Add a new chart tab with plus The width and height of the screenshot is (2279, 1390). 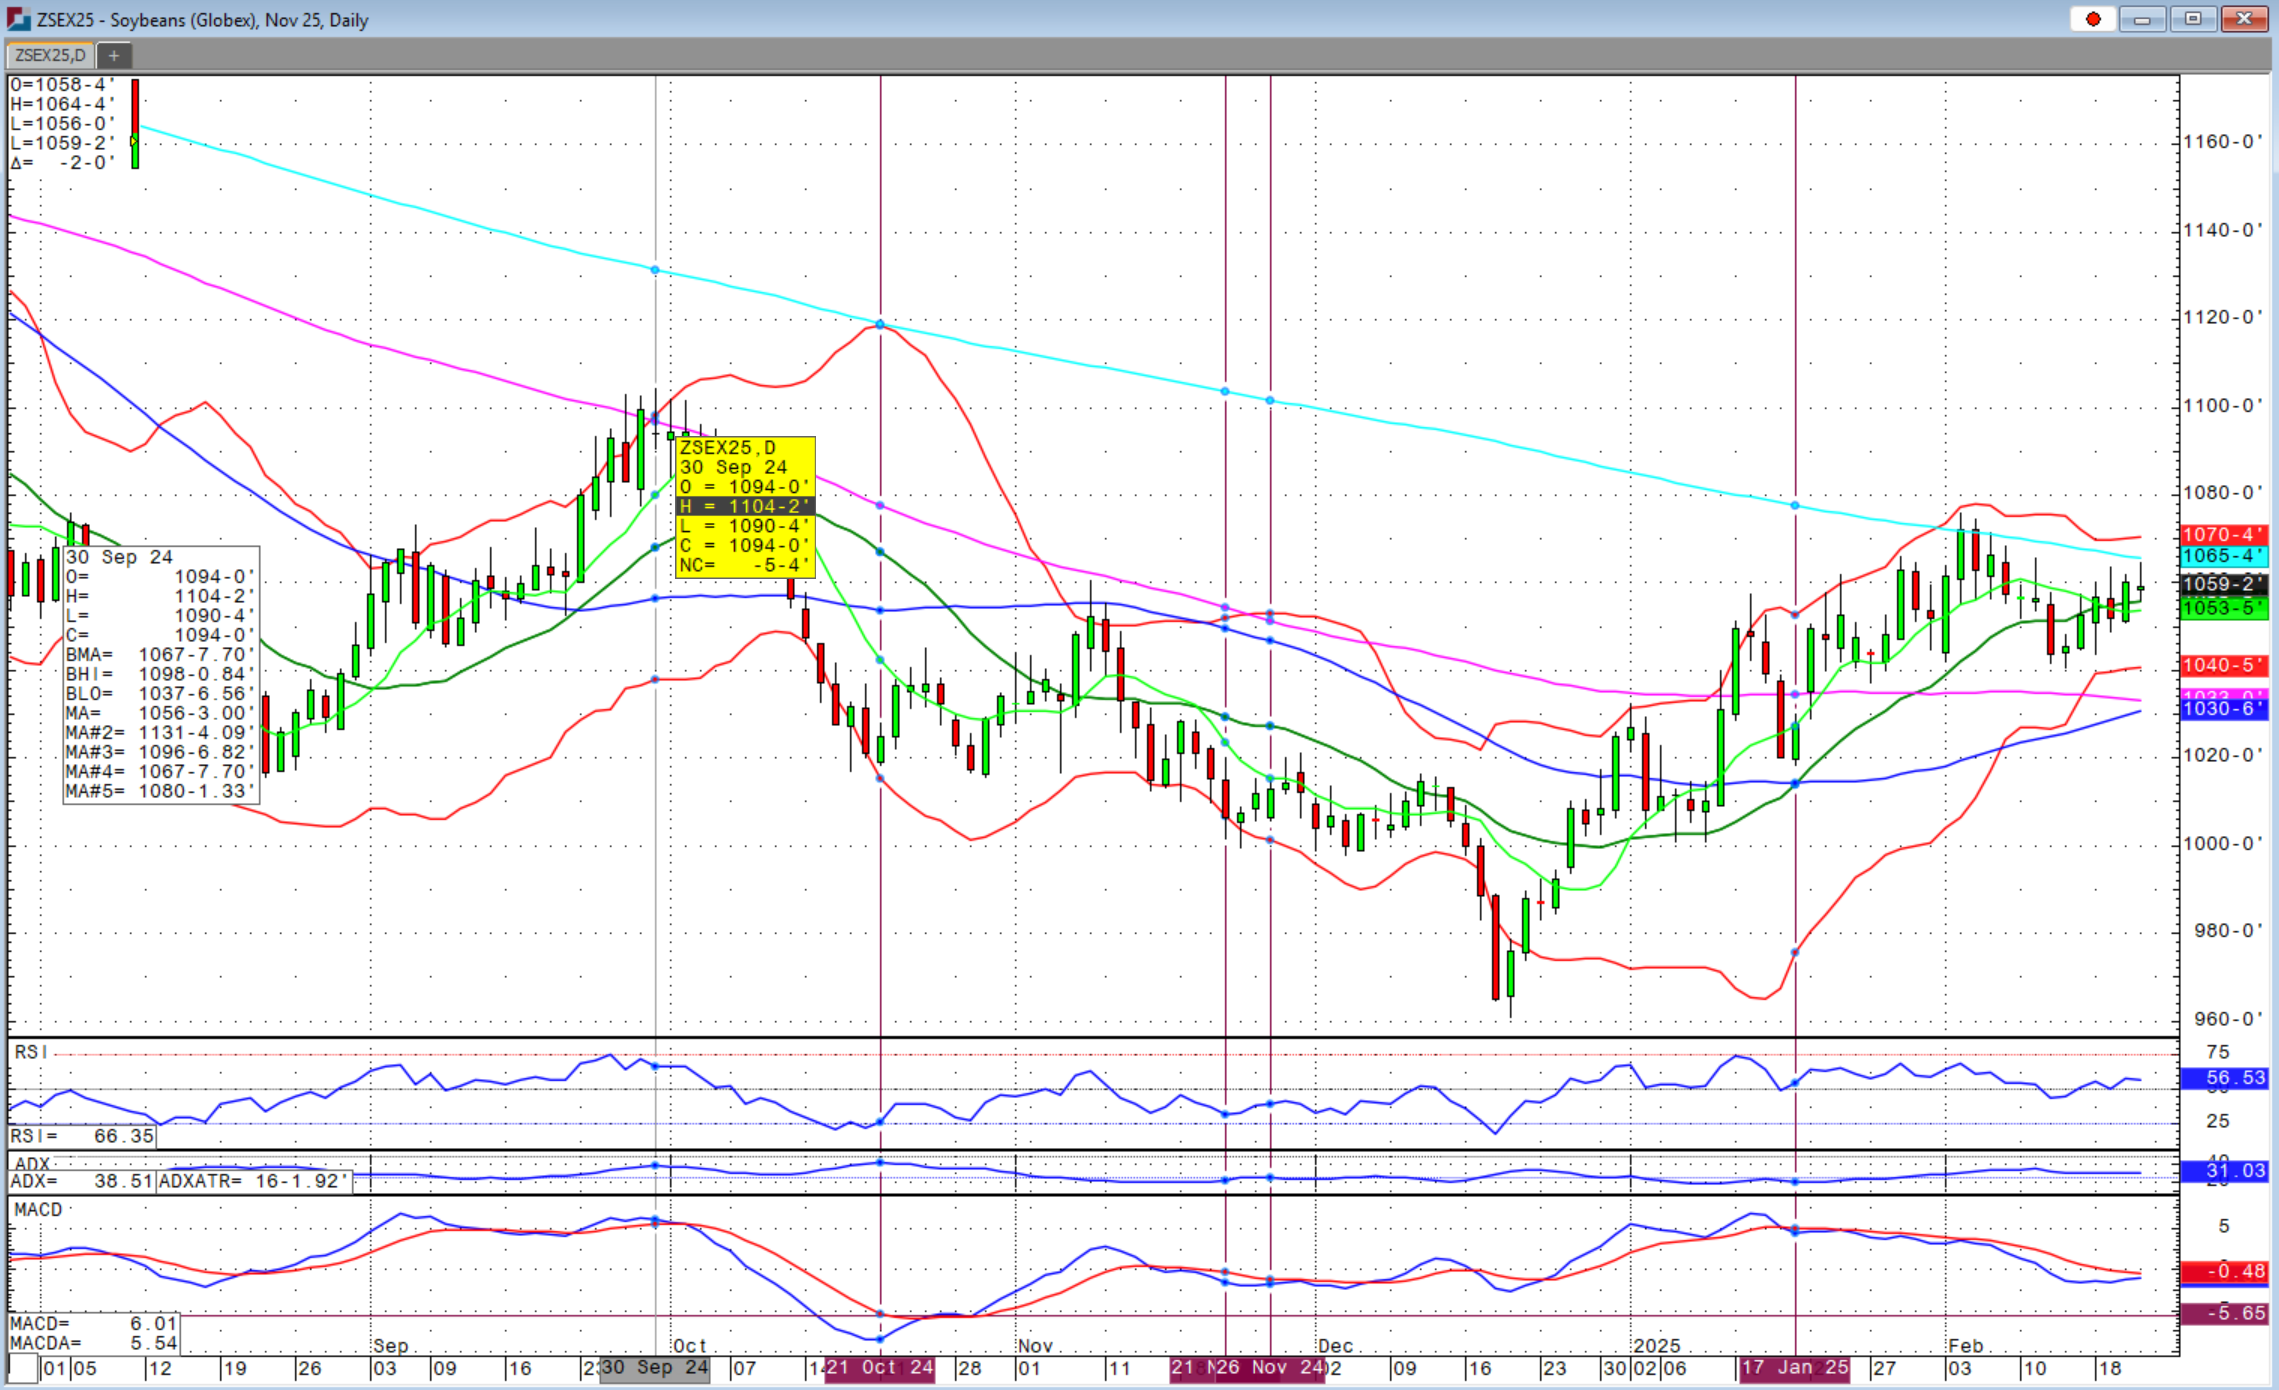tap(114, 55)
